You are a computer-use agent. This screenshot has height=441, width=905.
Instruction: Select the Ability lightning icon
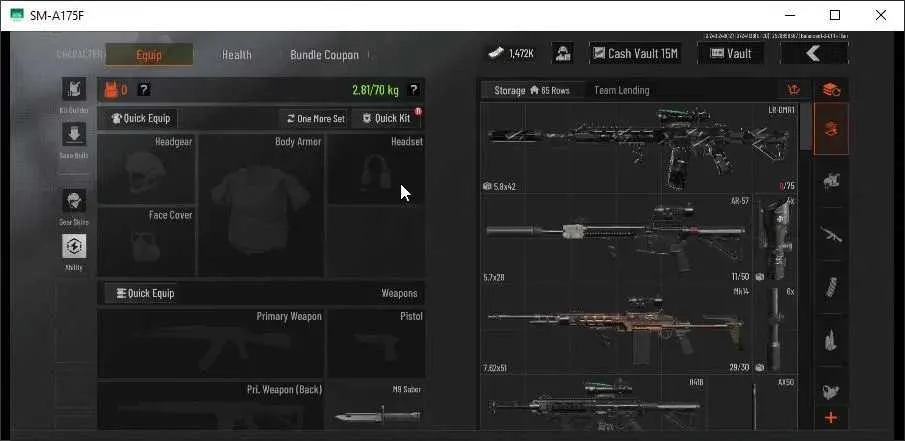74,246
